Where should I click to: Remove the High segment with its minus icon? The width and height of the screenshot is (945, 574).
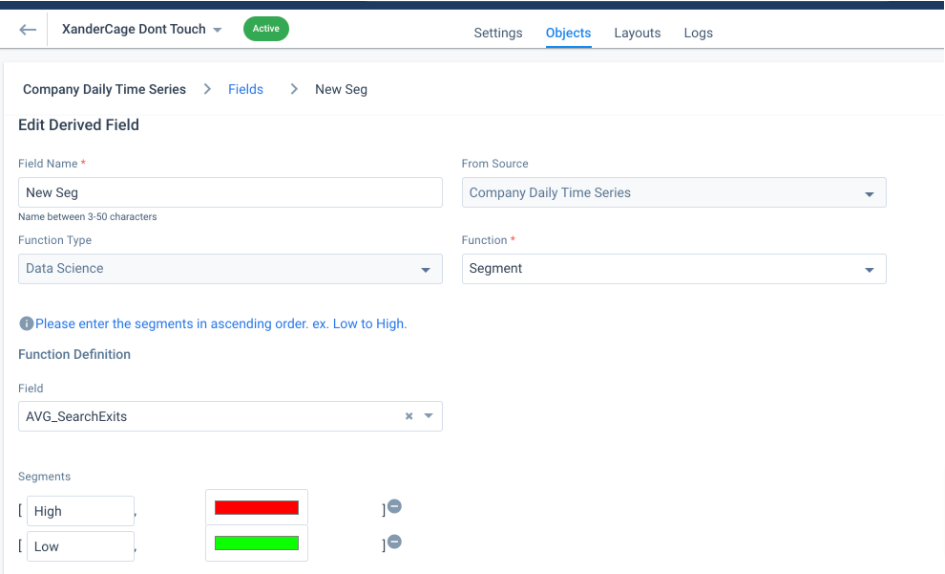tap(395, 506)
